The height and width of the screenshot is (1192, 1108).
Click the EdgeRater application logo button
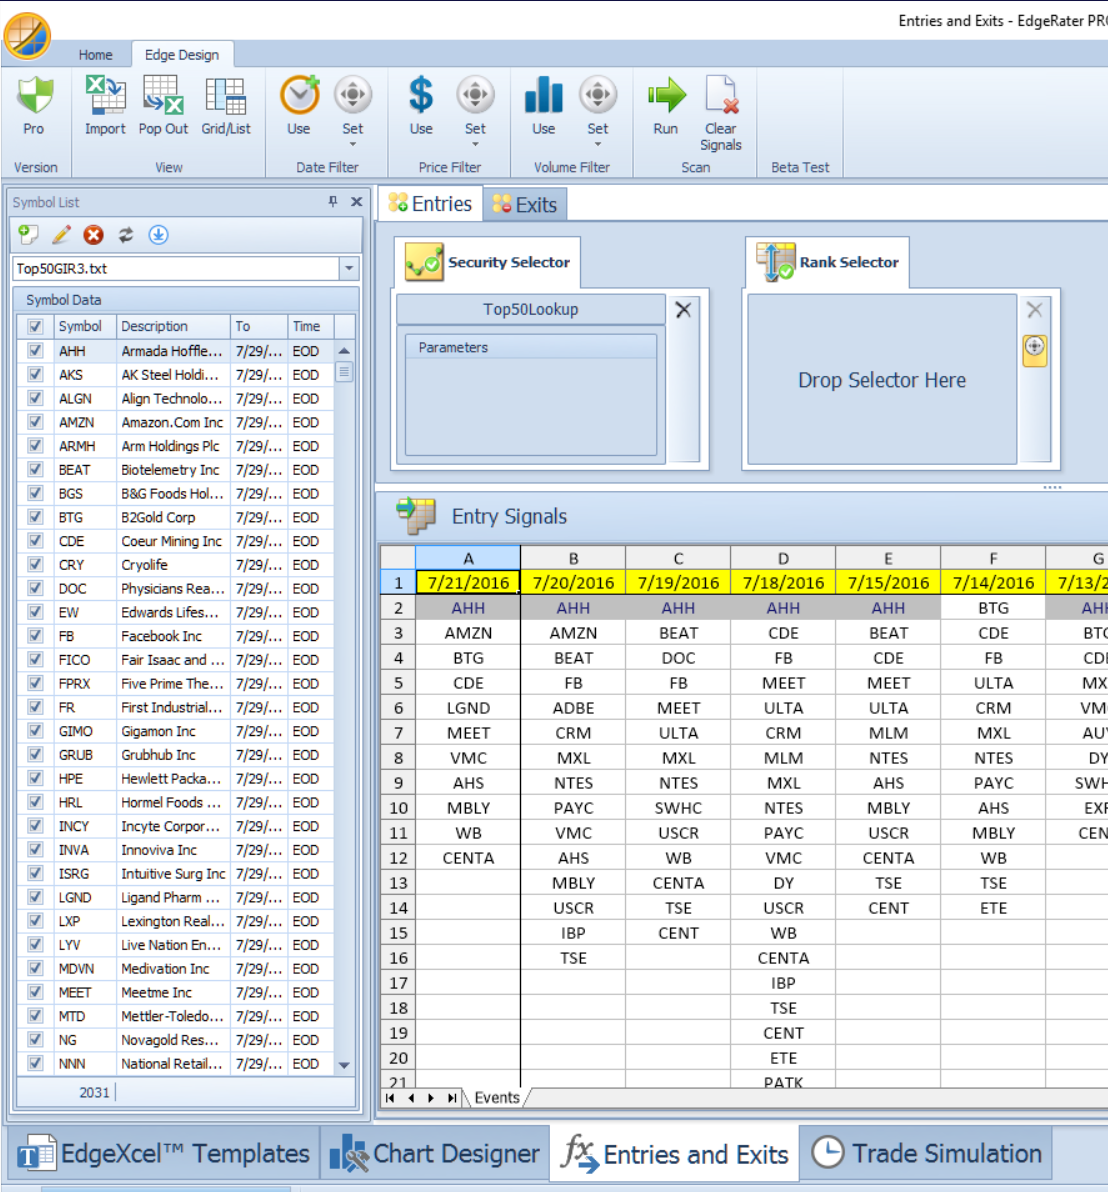pyautogui.click(x=27, y=35)
